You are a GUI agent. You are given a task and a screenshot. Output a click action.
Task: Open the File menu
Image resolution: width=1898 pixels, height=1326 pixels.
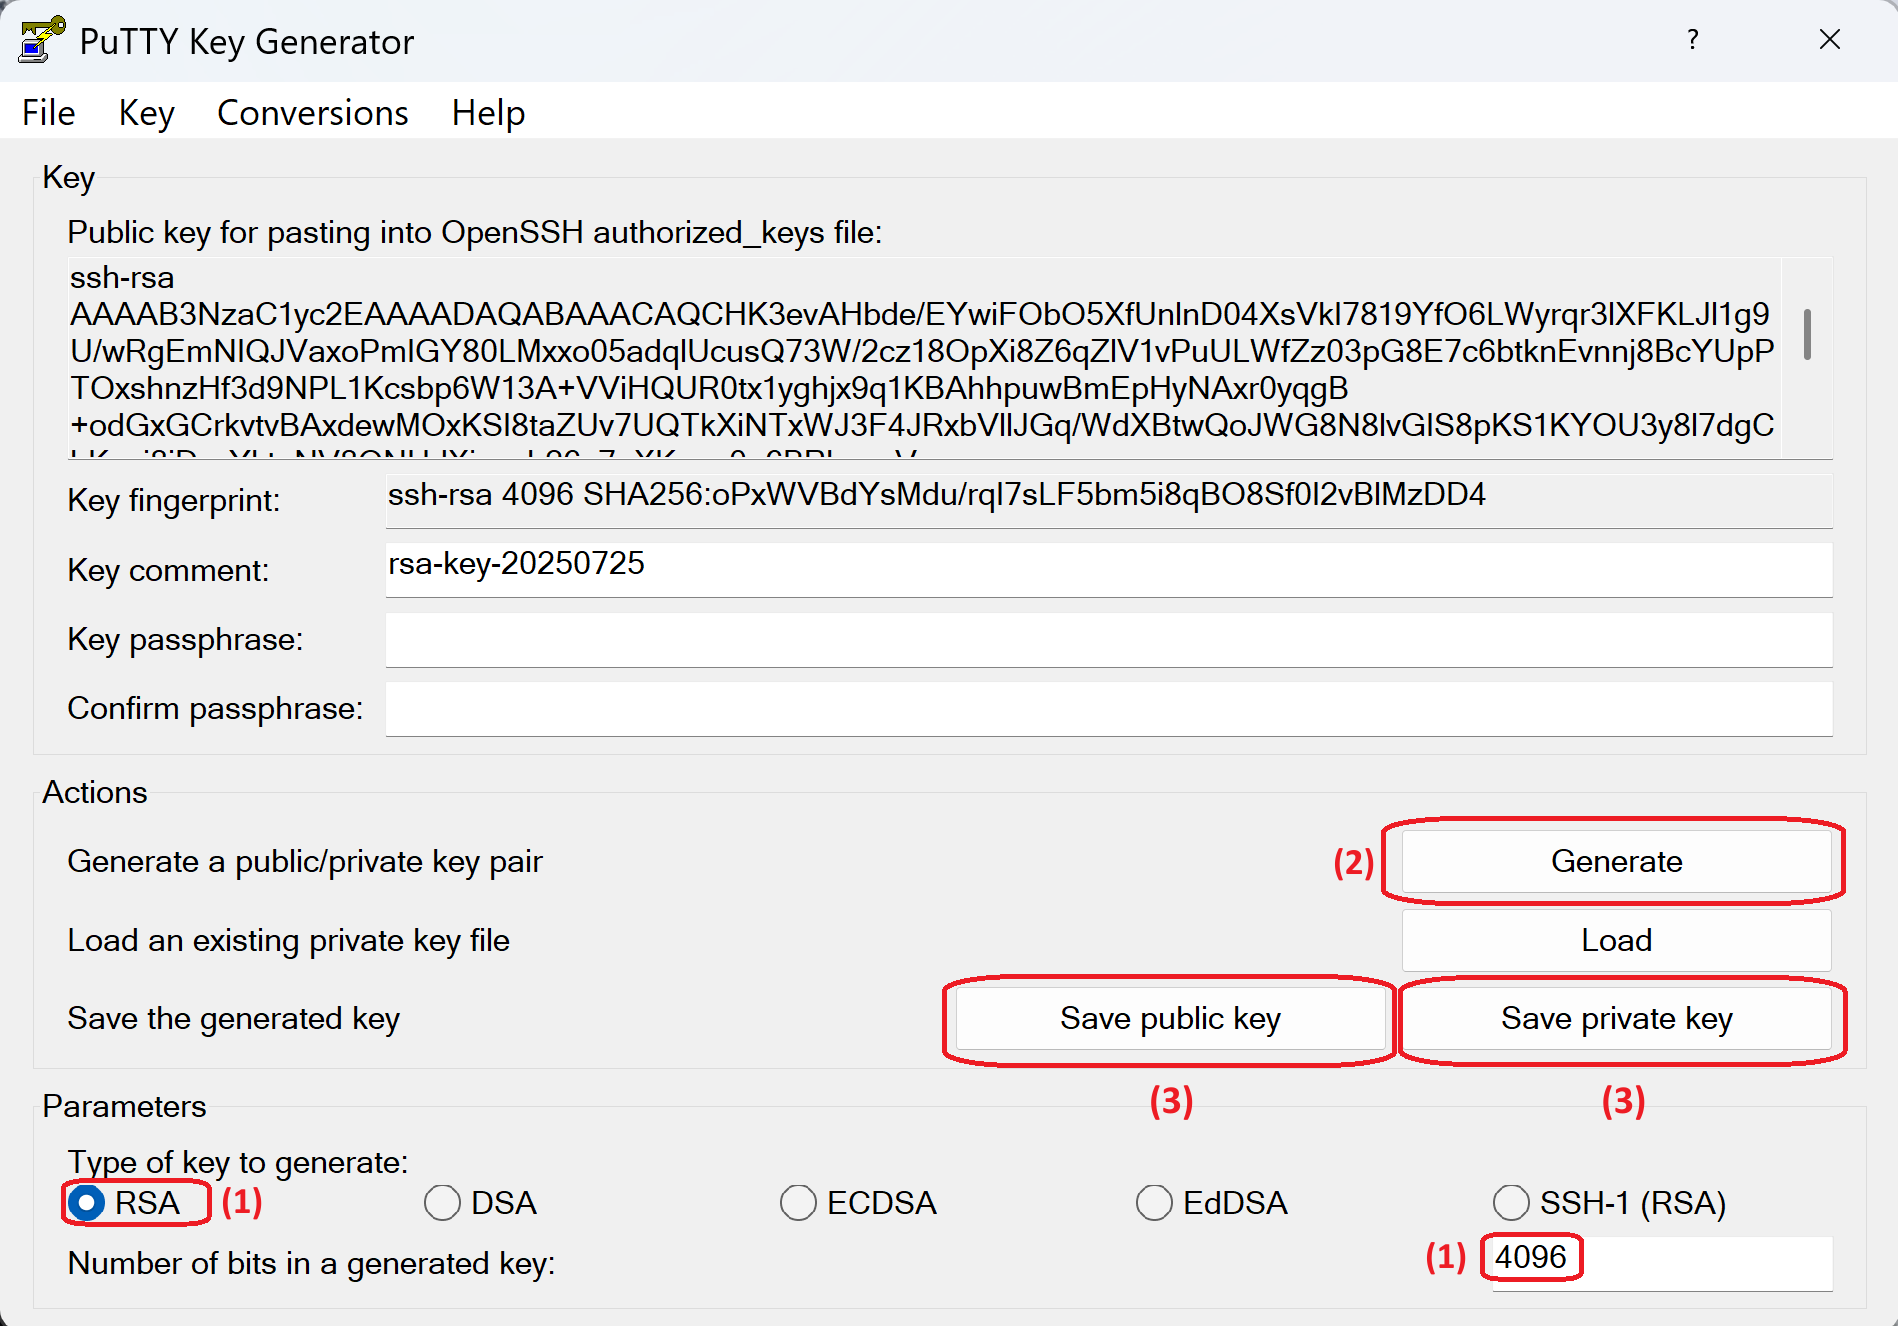[x=48, y=113]
